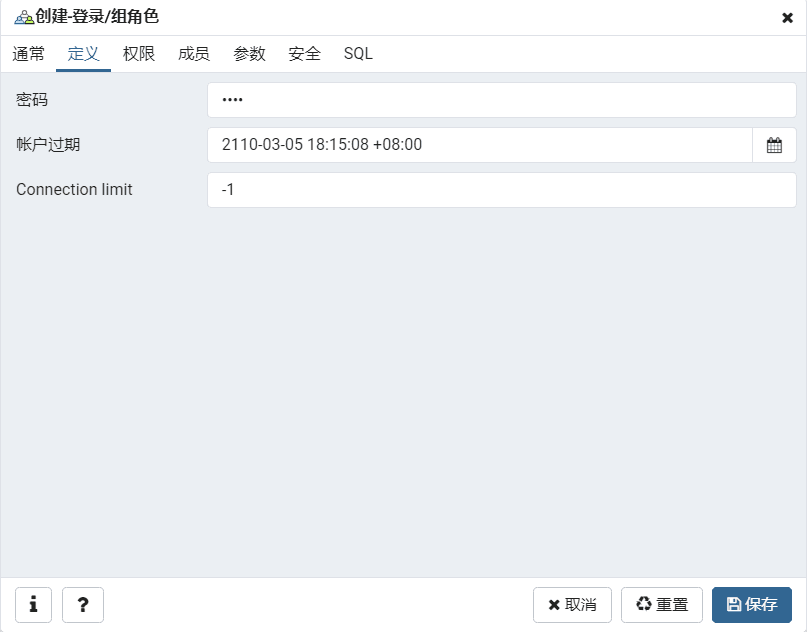Click the Connection limit input field
The image size is (807, 632).
coord(502,190)
